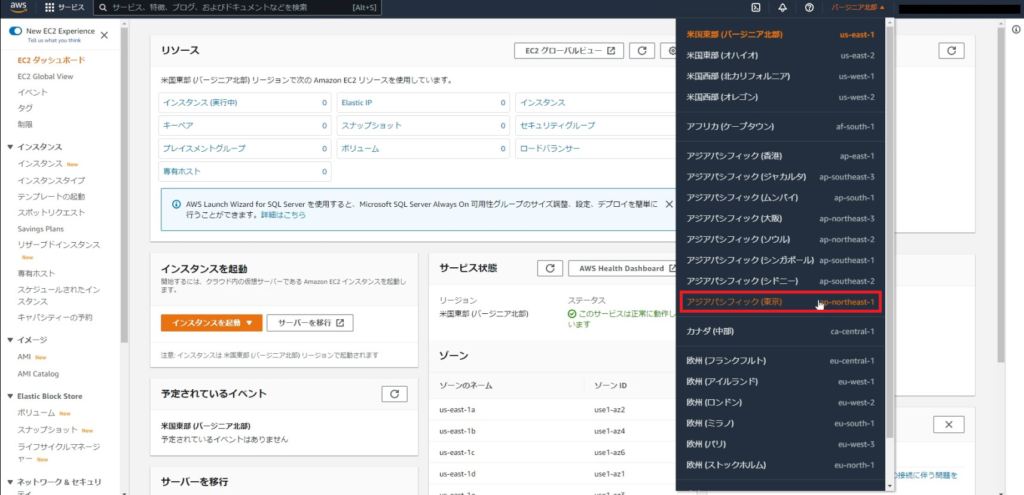Image resolution: width=1024 pixels, height=495 pixels.
Task: Click the notifications bell icon
Action: point(782,8)
